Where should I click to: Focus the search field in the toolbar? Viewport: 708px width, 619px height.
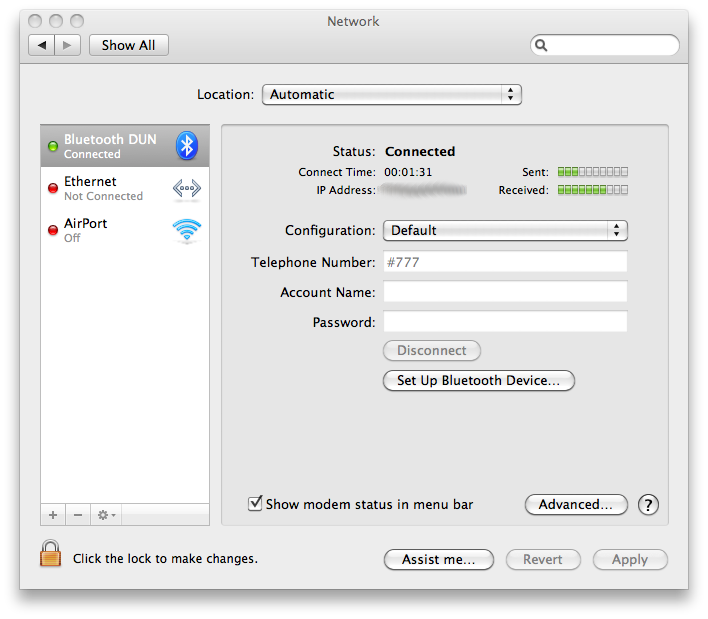point(605,45)
